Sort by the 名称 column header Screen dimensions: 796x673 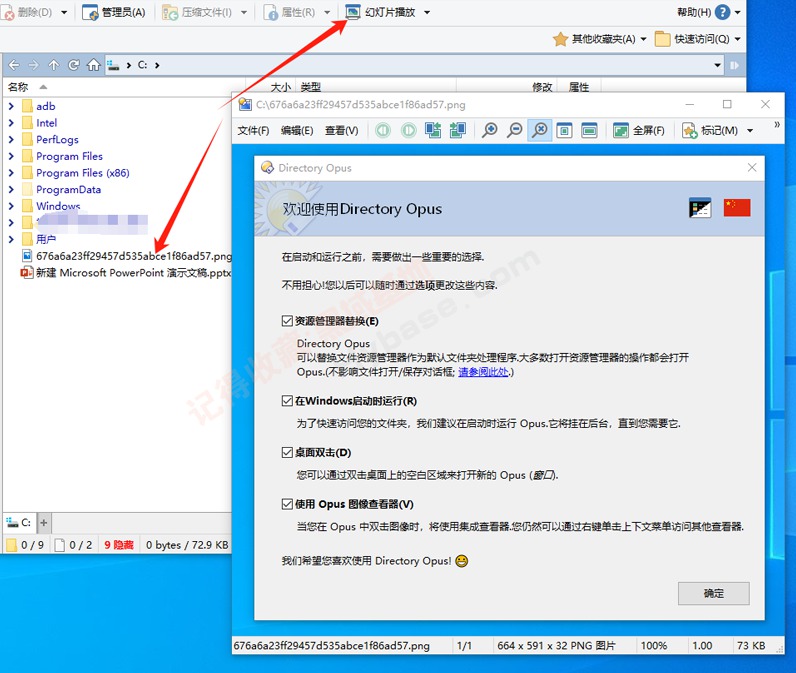18,87
